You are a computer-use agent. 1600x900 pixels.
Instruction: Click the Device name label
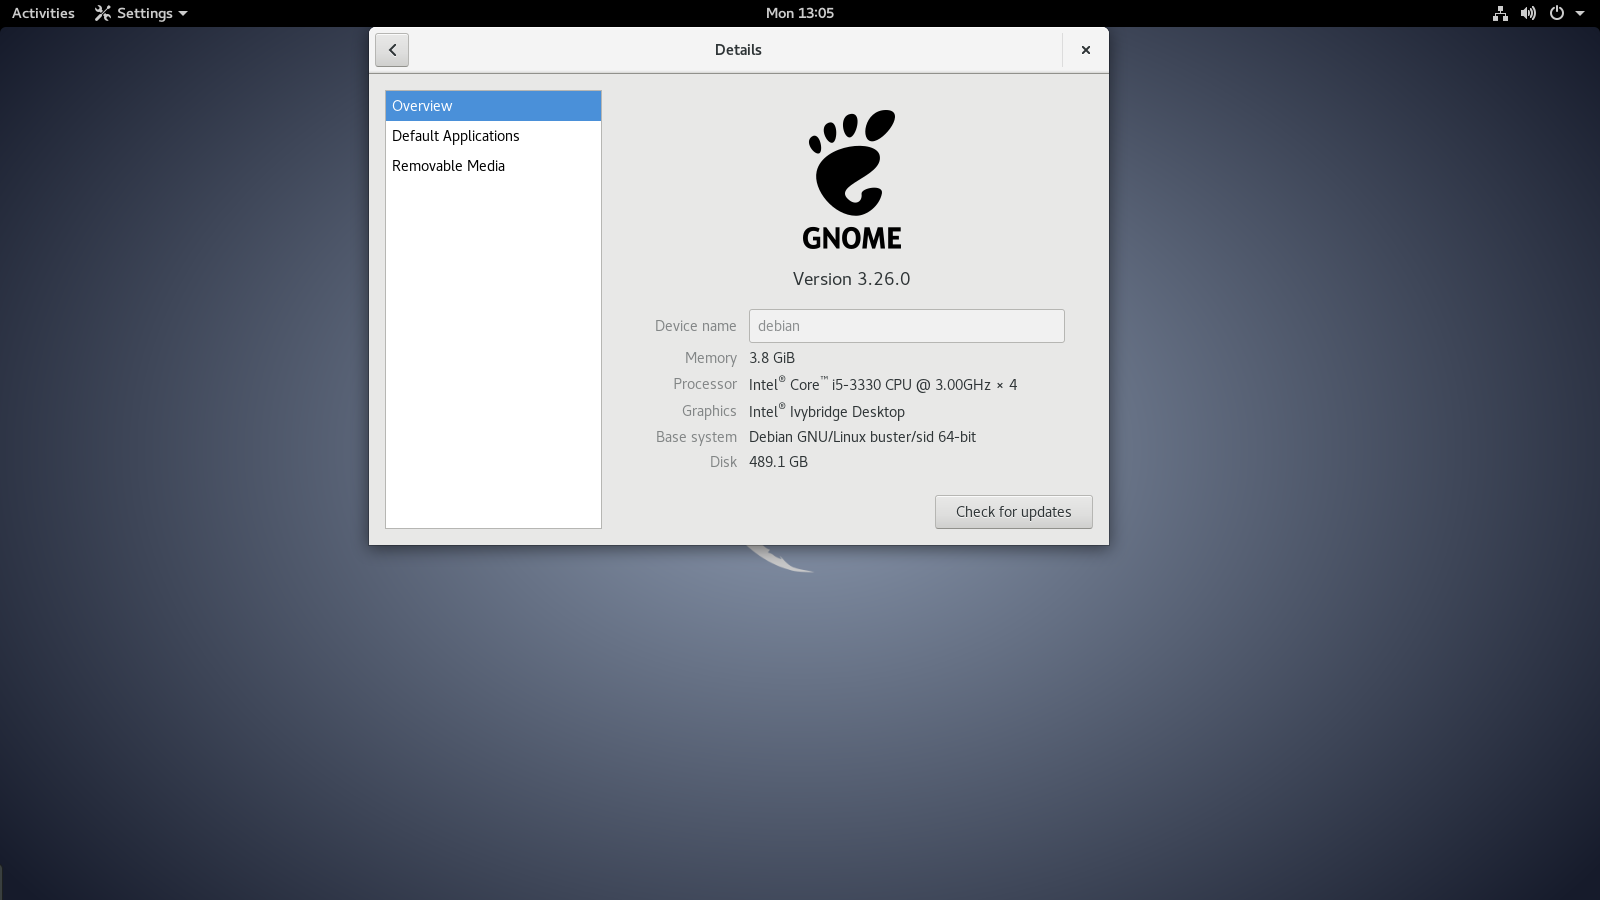[x=696, y=326]
